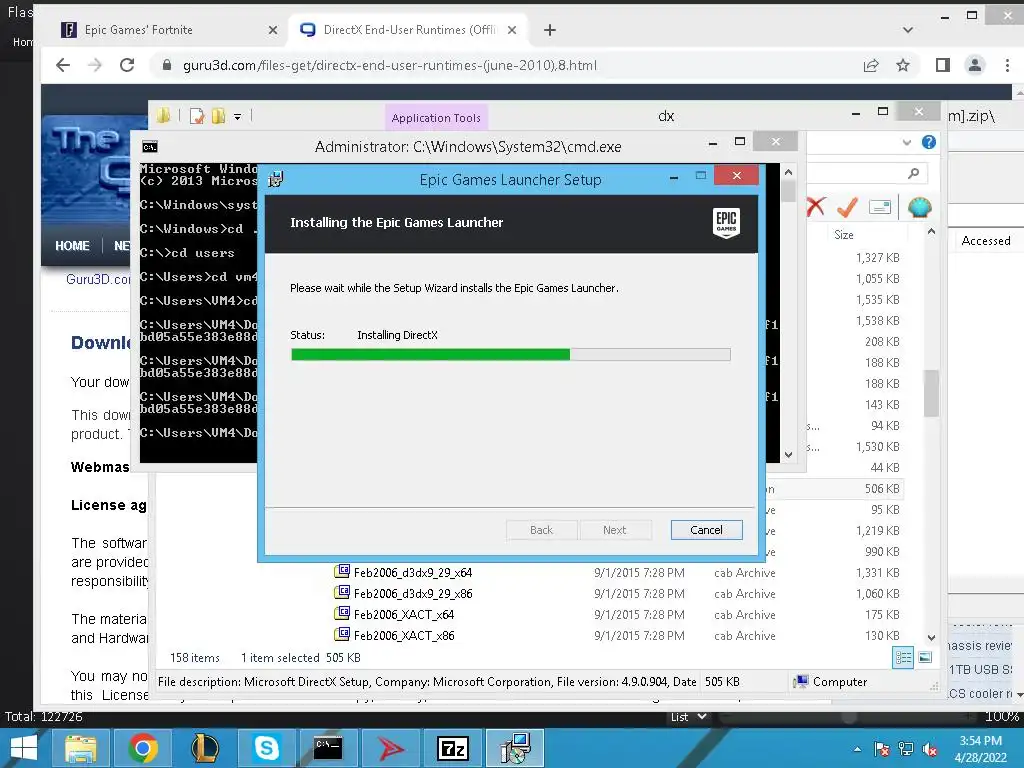Show hidden system tray icons
The width and height of the screenshot is (1024, 768).
(857, 749)
